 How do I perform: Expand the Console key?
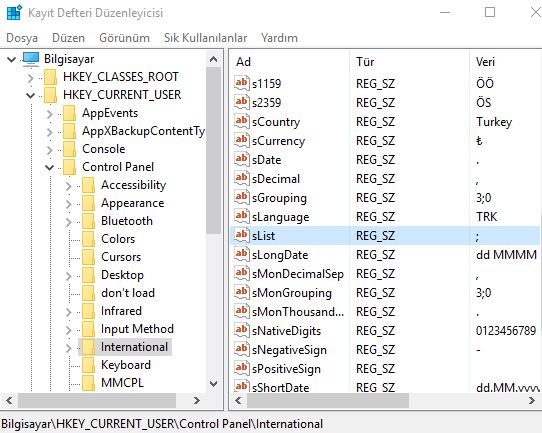tap(49, 150)
